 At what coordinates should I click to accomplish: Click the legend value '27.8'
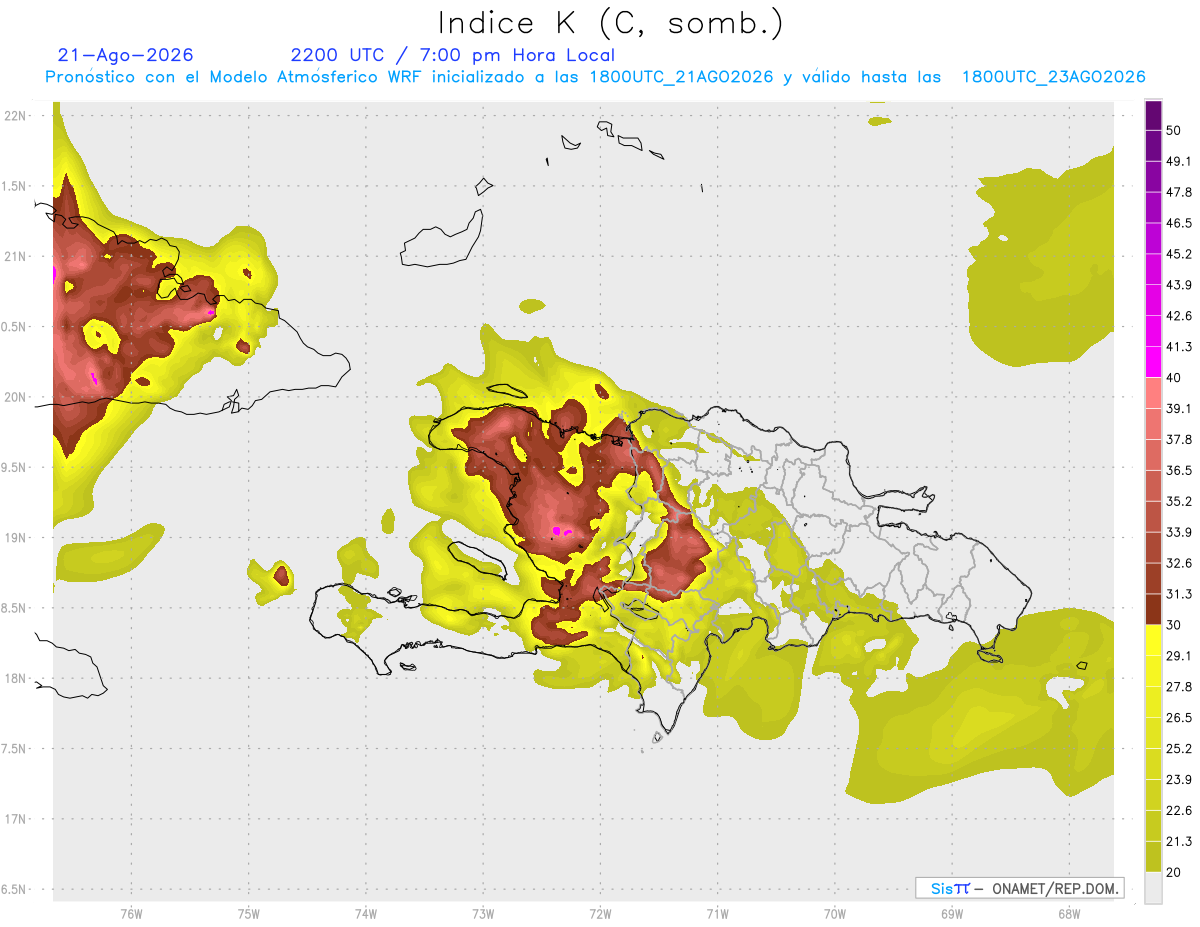(1179, 687)
